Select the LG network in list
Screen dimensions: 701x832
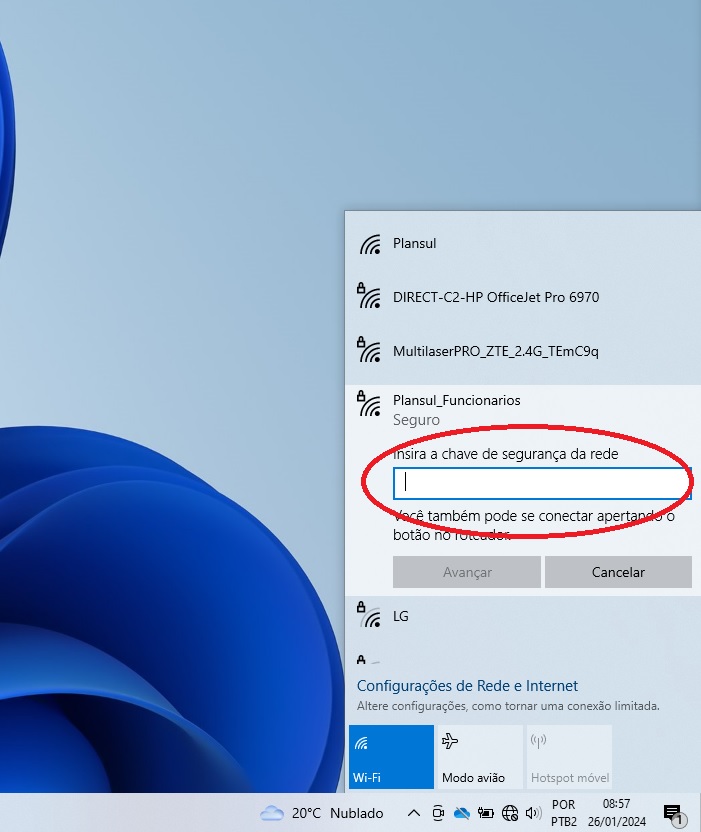click(x=521, y=616)
